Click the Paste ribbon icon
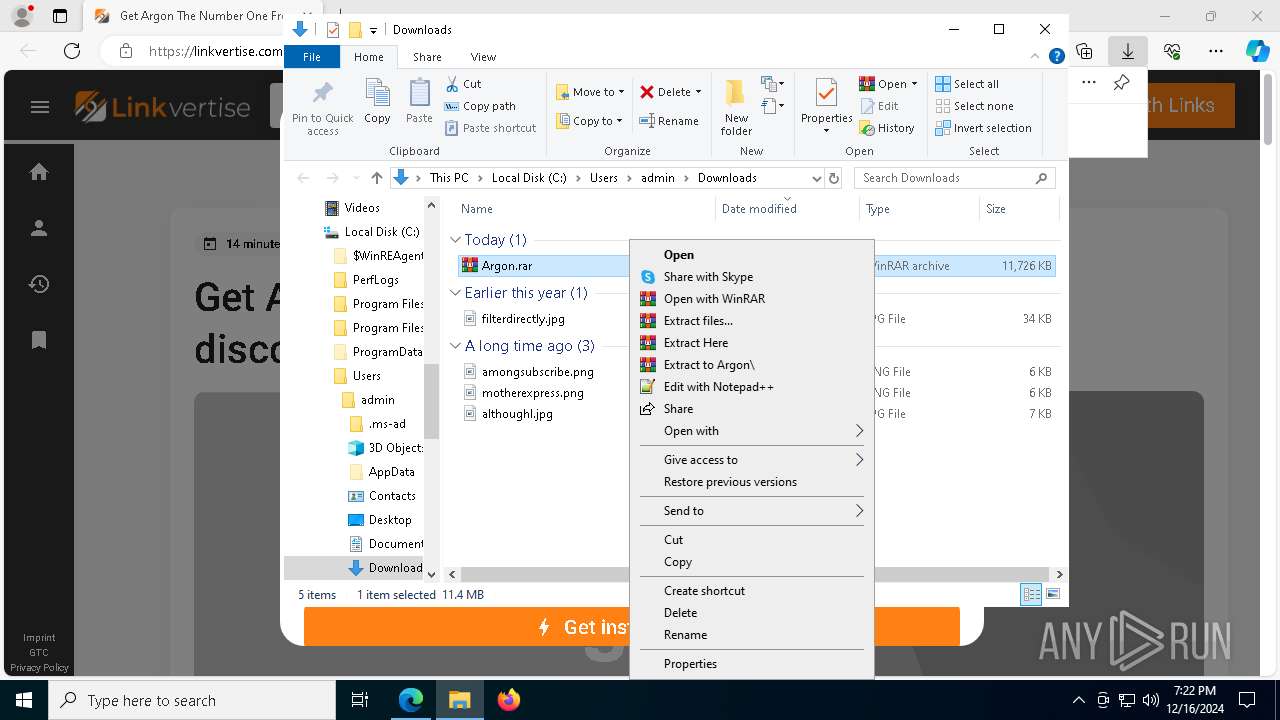This screenshot has height=720, width=1280. pyautogui.click(x=419, y=102)
